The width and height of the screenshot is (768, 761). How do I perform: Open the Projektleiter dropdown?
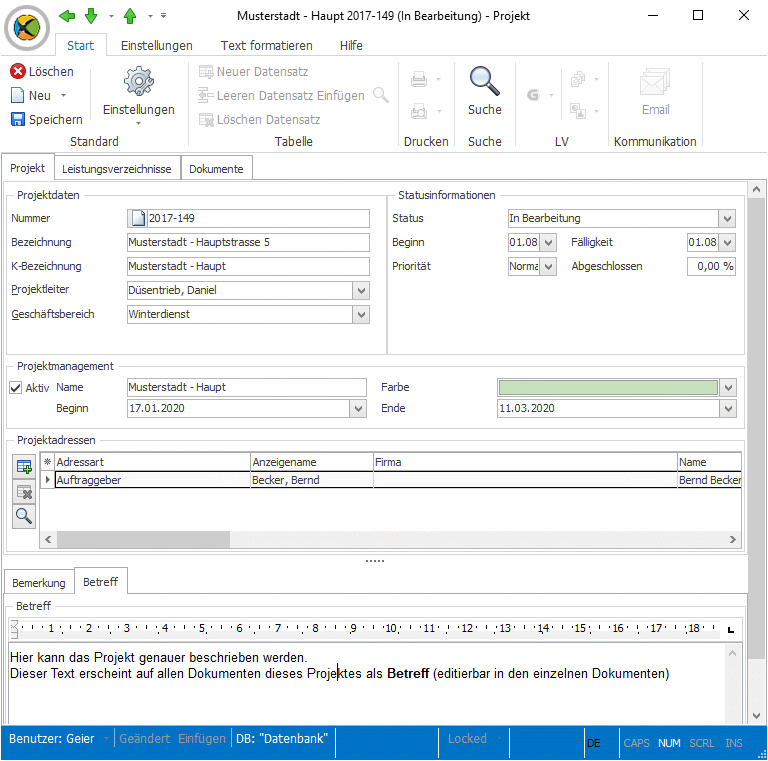[361, 290]
